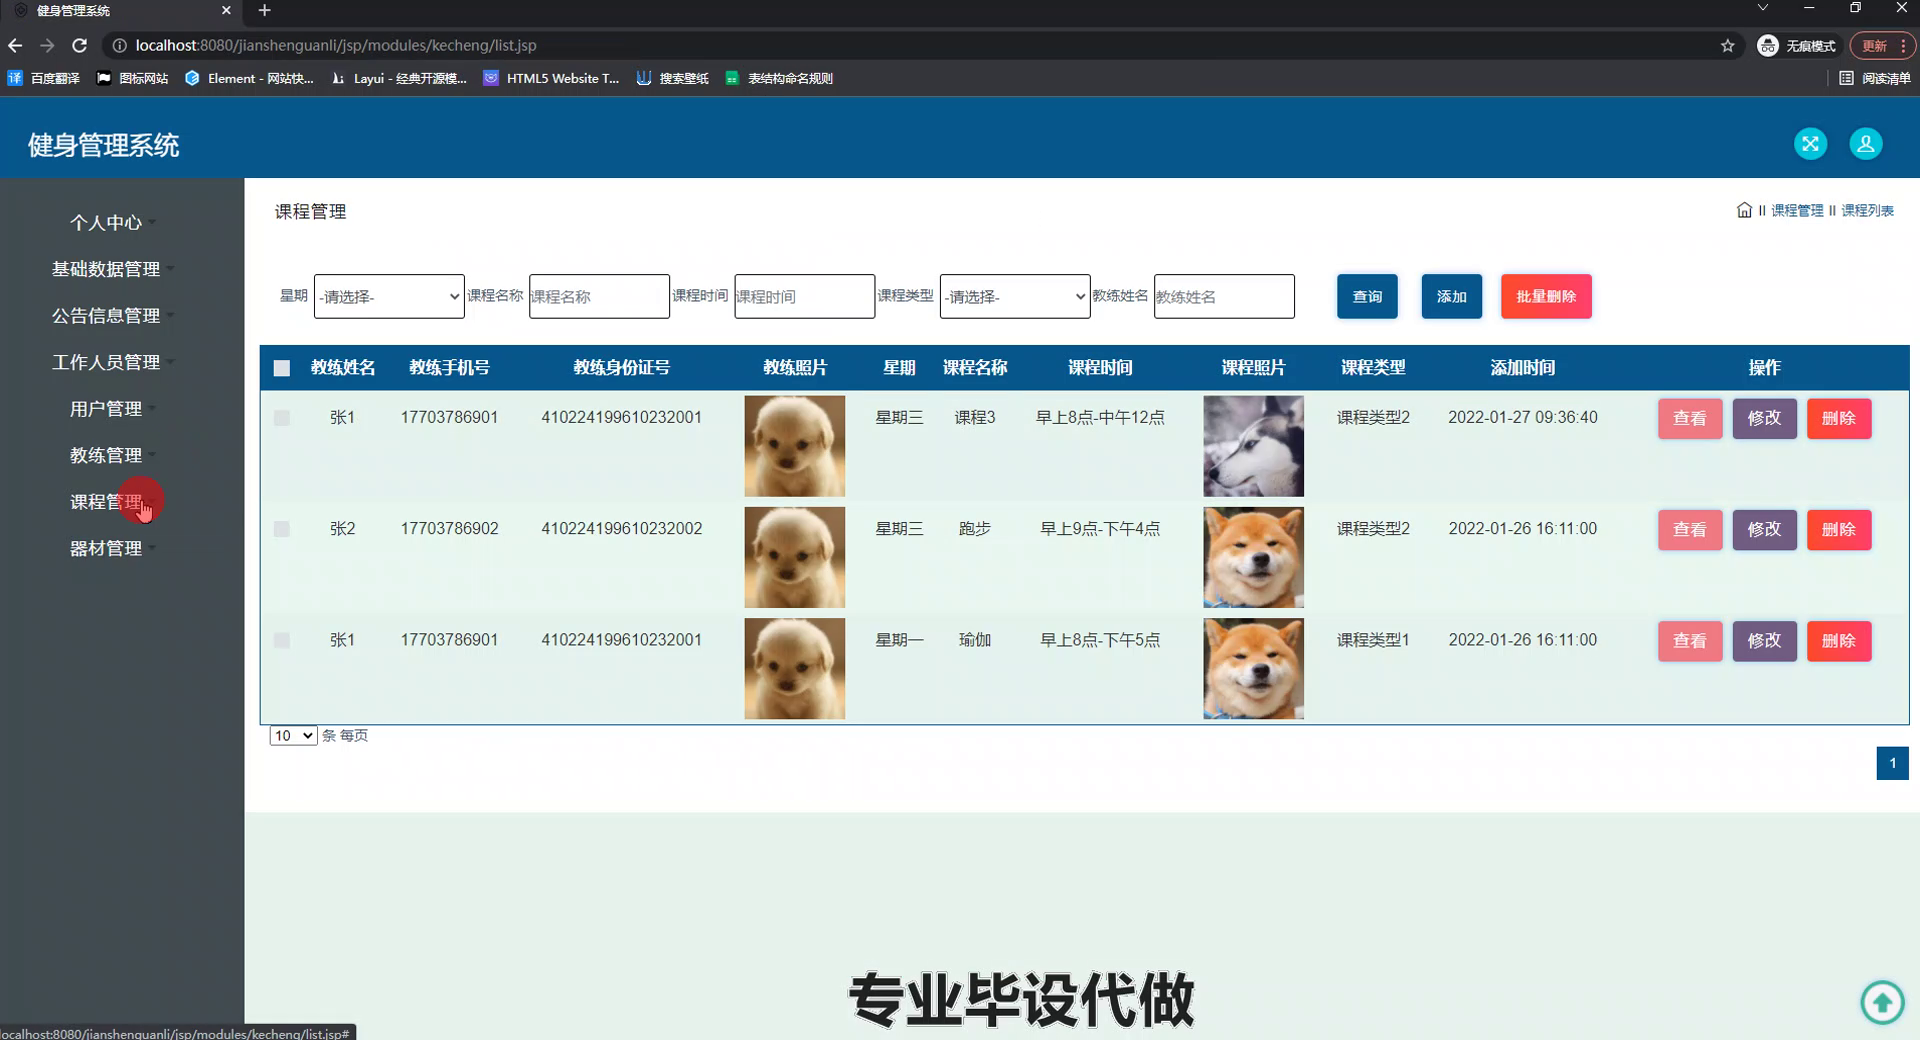The height and width of the screenshot is (1040, 1920).
Task: Click the 查询 search button
Action: [1367, 296]
